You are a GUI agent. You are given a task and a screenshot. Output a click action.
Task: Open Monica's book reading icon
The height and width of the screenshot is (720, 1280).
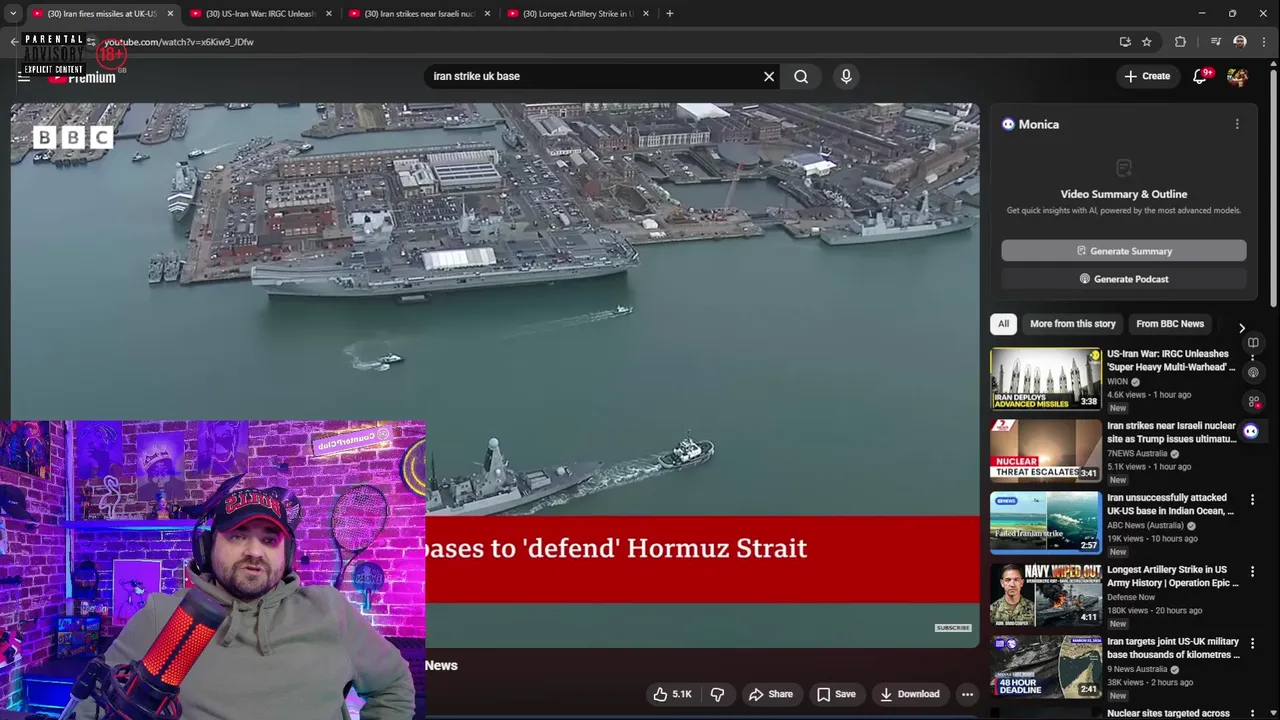coord(1253,343)
